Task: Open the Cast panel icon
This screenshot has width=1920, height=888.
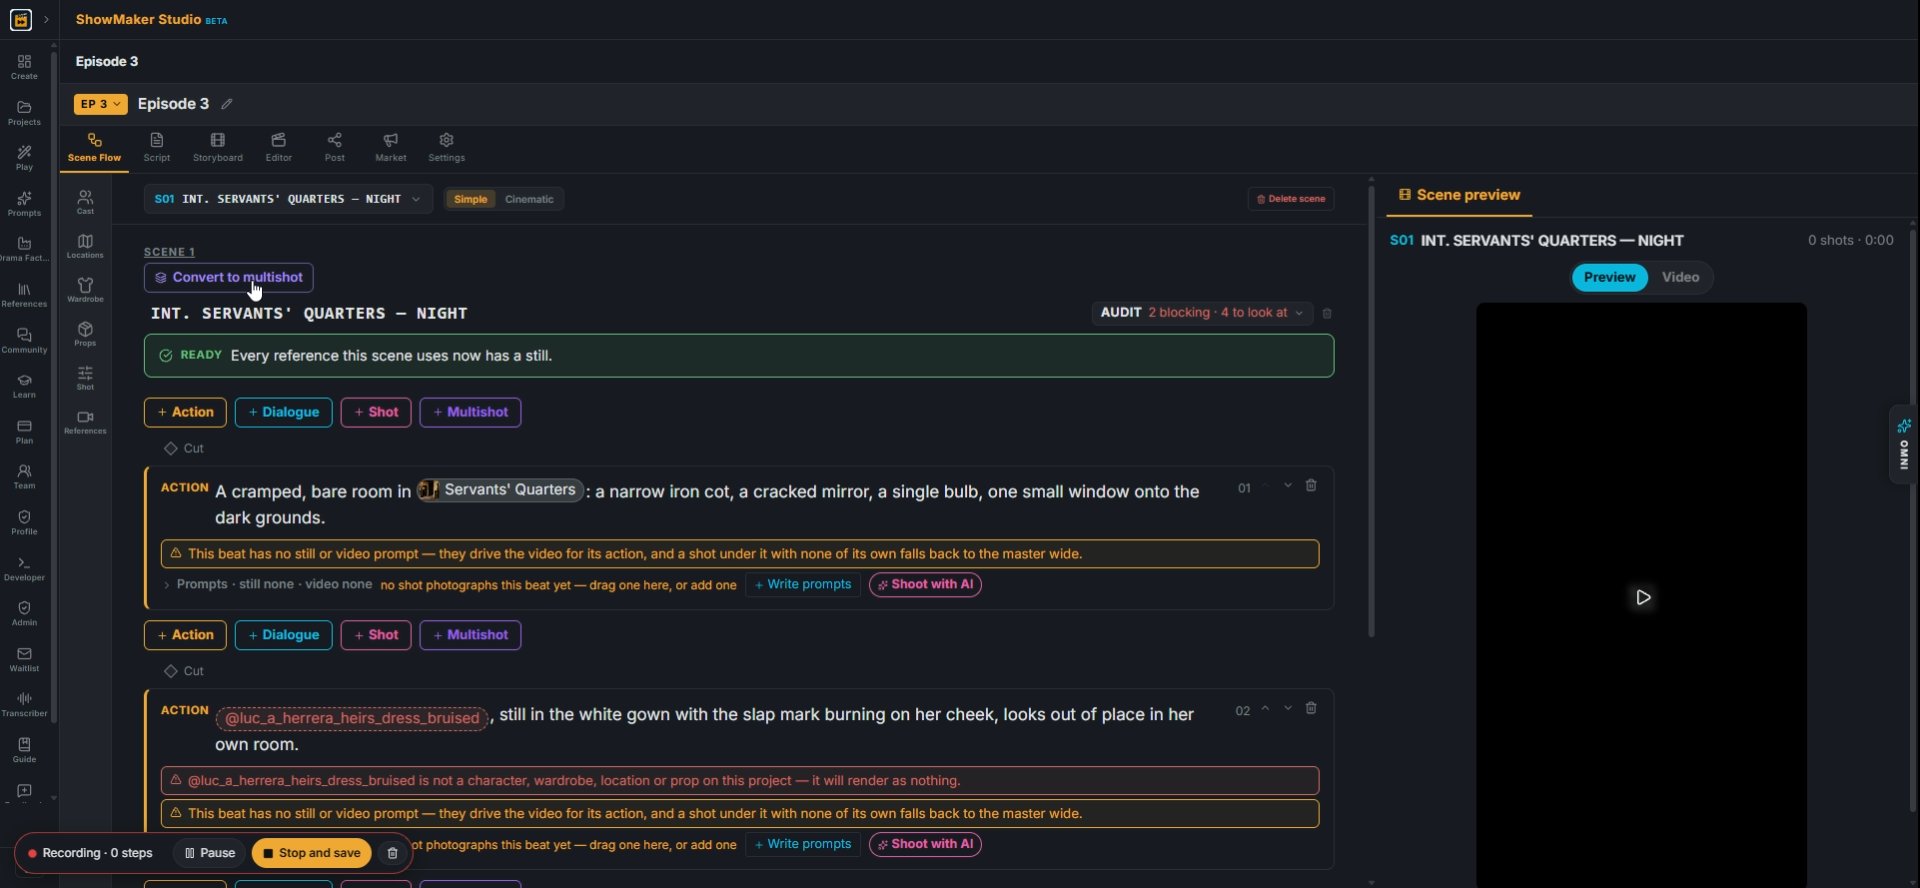Action: point(85,202)
